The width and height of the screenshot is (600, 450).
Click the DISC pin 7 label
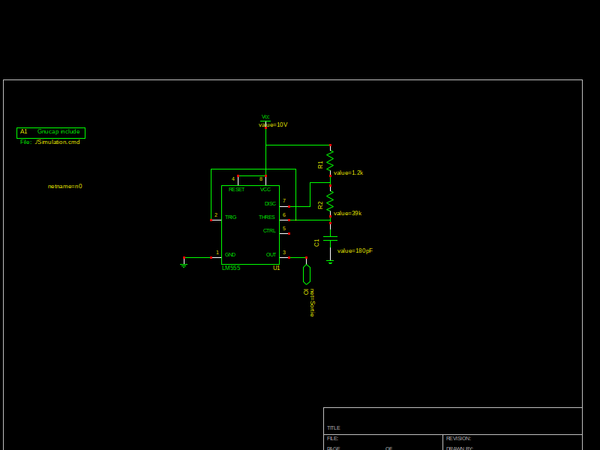click(x=270, y=204)
